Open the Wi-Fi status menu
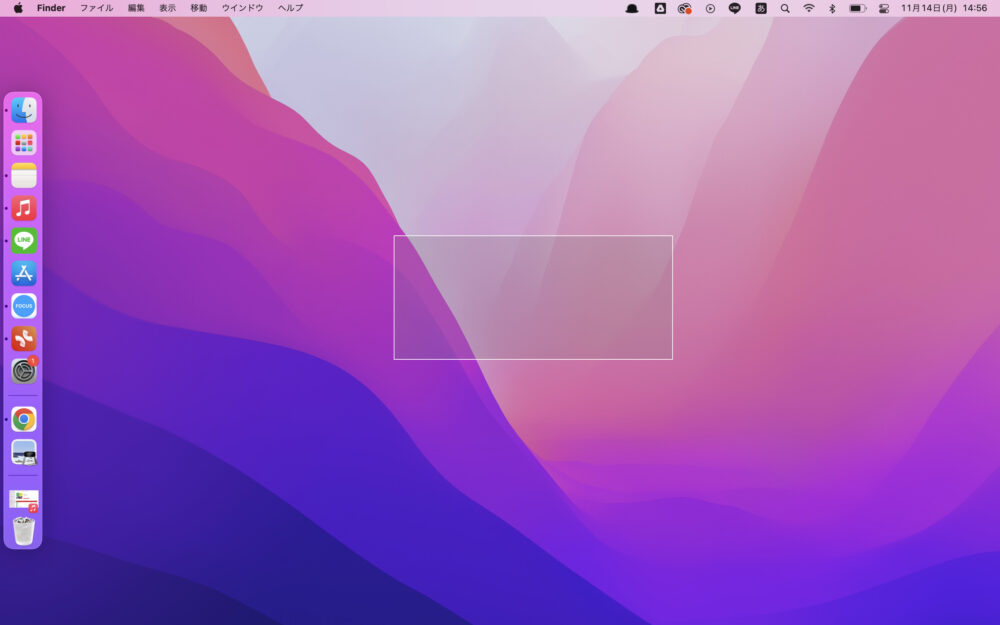Viewport: 1000px width, 625px height. point(809,8)
